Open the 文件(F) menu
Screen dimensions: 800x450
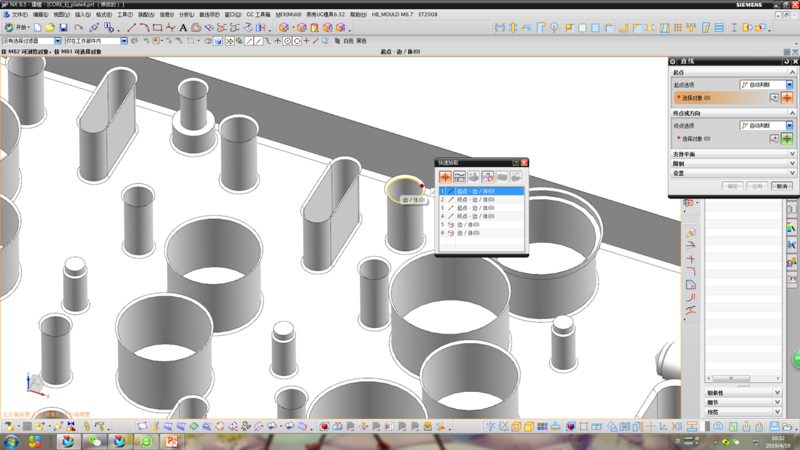click(19, 15)
